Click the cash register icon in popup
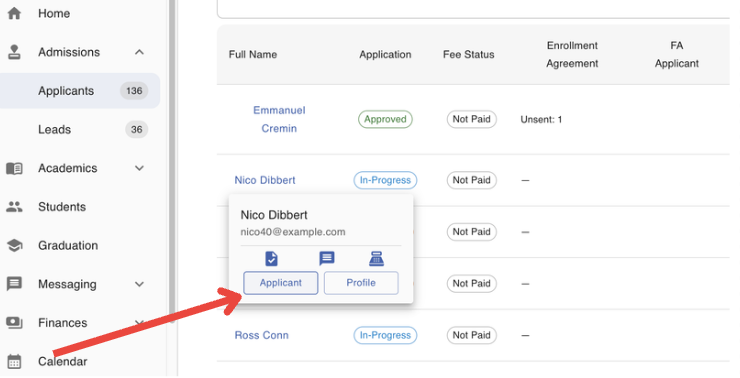The height and width of the screenshot is (378, 740). (x=376, y=258)
